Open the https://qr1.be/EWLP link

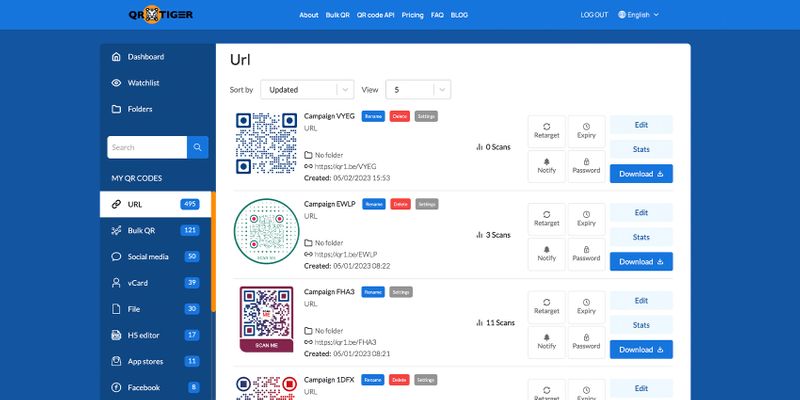pyautogui.click(x=346, y=254)
